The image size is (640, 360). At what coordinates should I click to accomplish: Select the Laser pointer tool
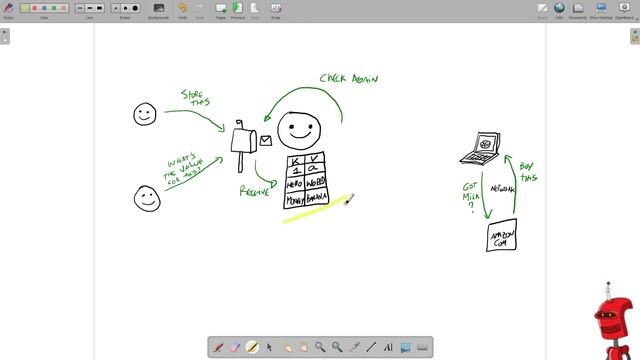coord(354,347)
